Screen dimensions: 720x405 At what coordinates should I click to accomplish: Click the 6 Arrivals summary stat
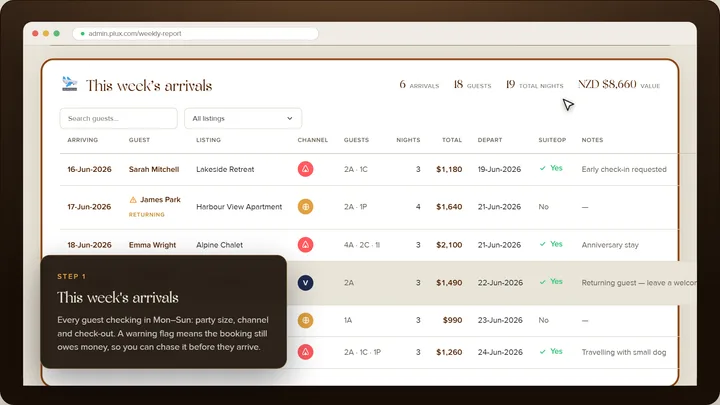(x=419, y=85)
